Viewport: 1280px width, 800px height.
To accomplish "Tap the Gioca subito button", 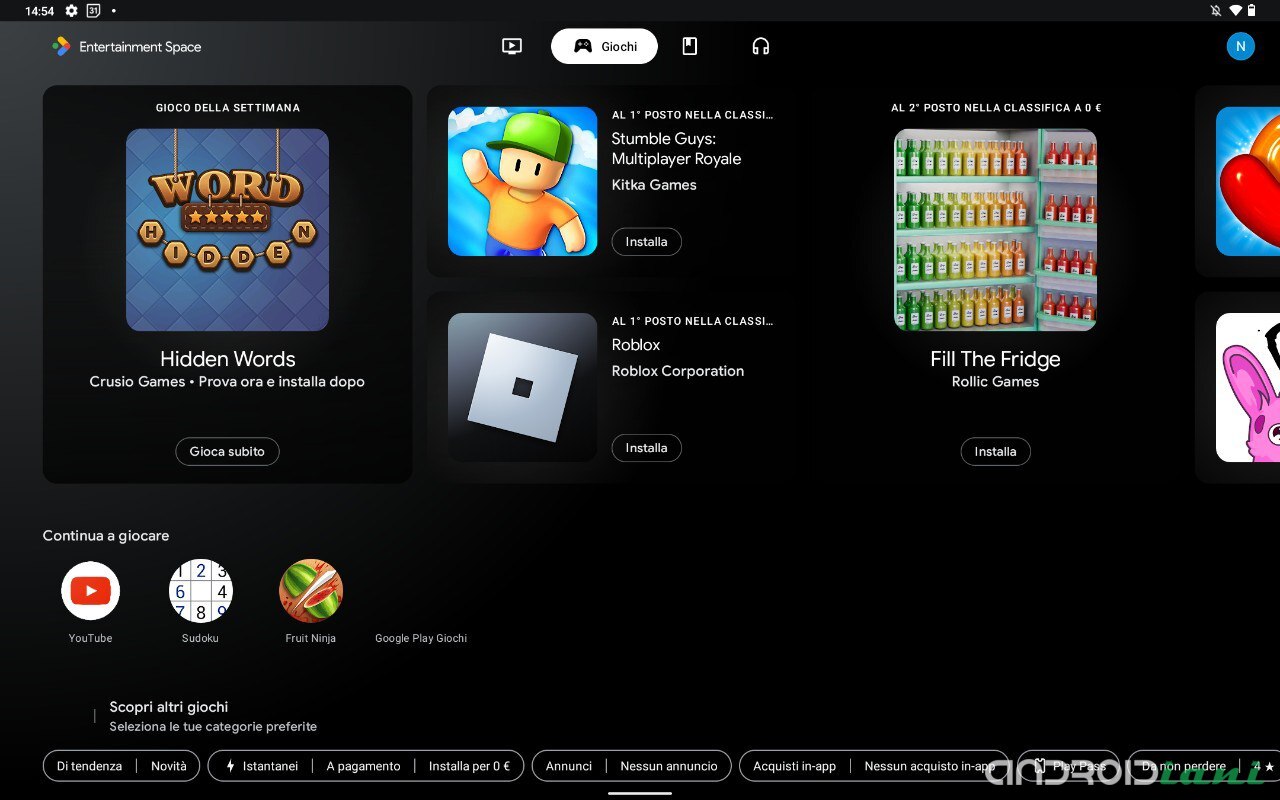I will click(x=227, y=451).
